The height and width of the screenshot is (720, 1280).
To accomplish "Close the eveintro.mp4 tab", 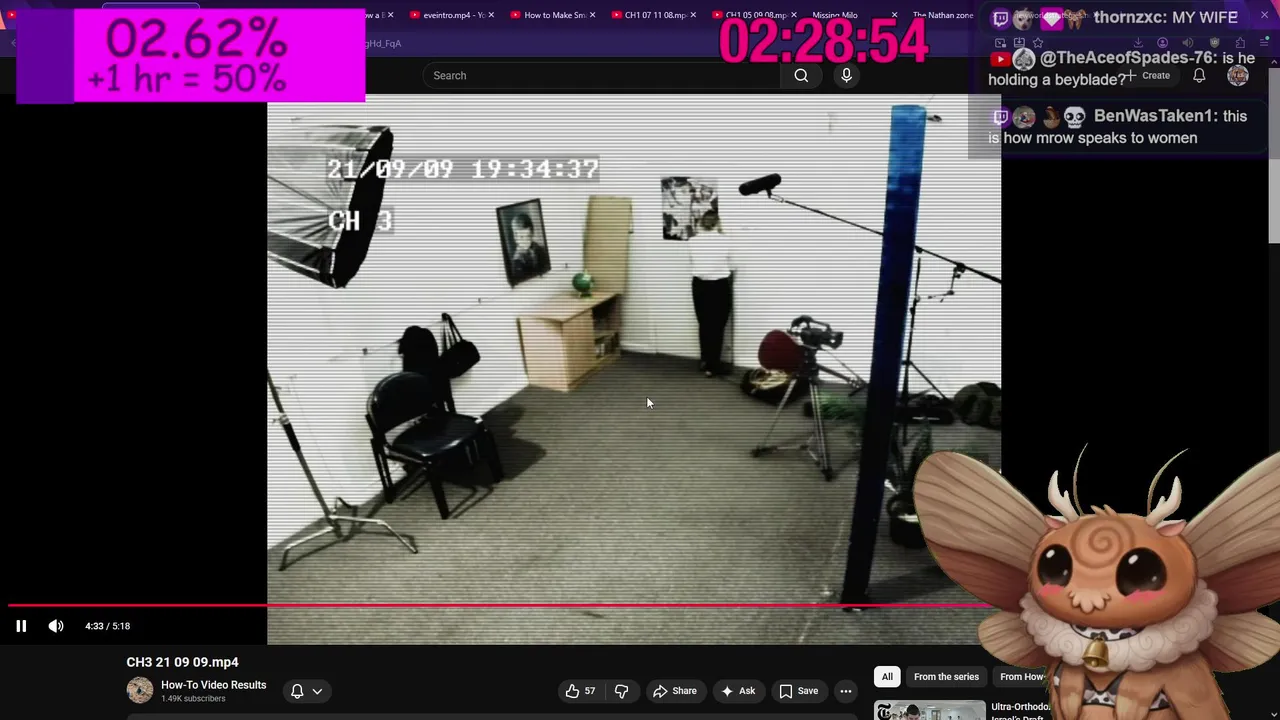I will [x=491, y=15].
